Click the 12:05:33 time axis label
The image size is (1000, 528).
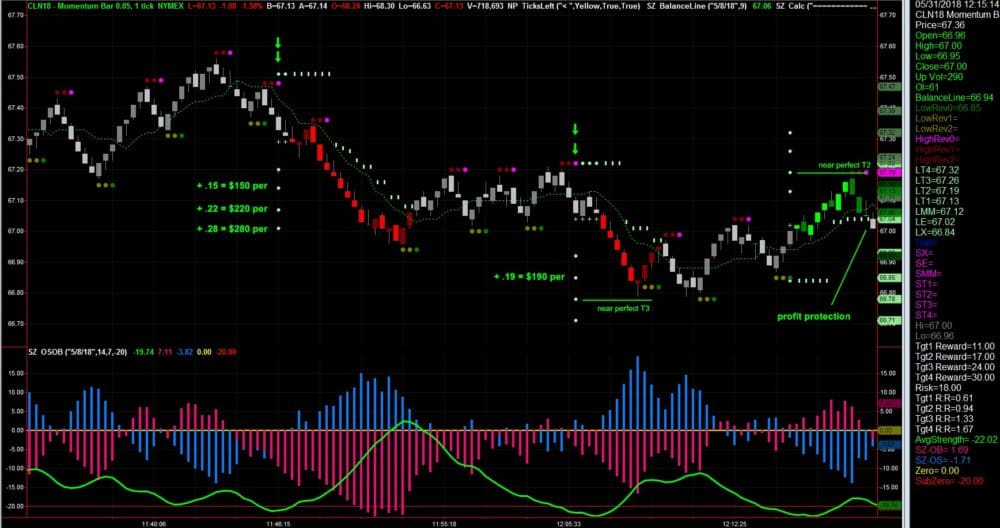point(568,523)
